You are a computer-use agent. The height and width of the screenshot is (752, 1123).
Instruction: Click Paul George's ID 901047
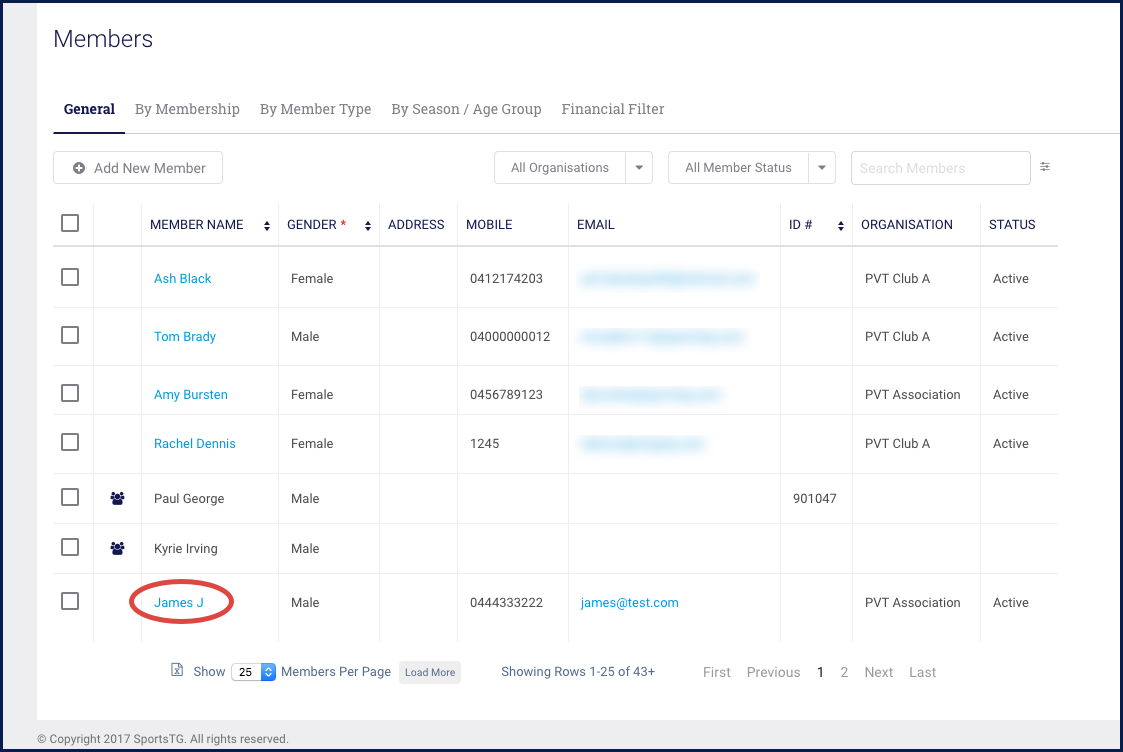(814, 498)
